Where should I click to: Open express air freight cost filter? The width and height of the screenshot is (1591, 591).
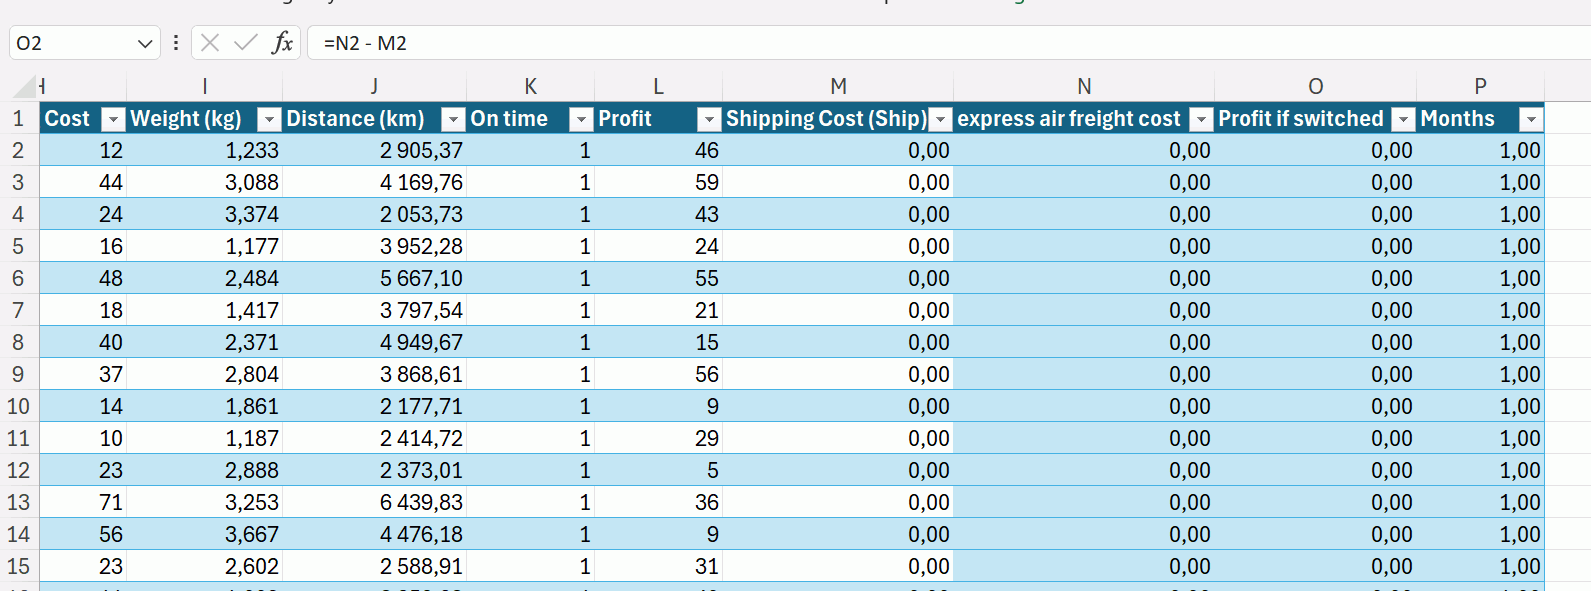point(1201,120)
